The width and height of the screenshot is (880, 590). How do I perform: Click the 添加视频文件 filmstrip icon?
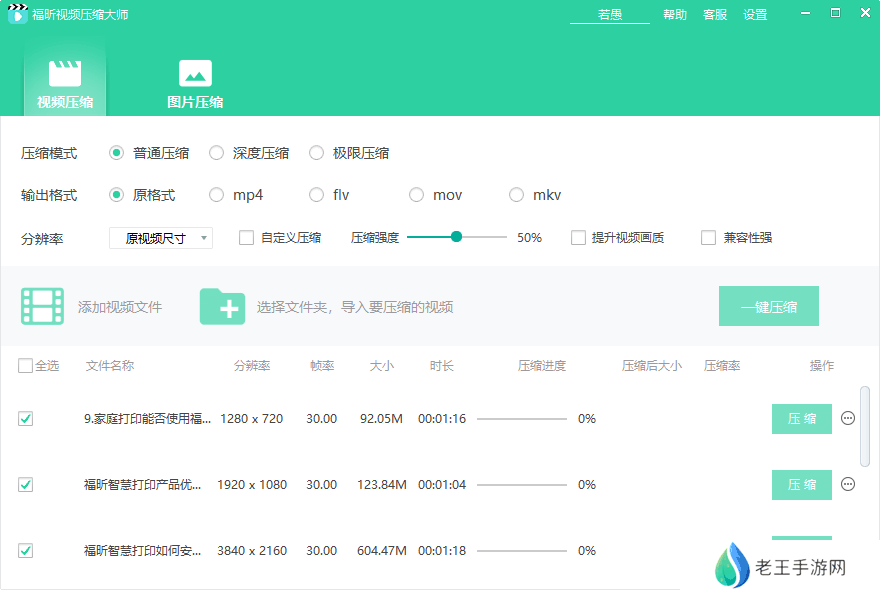(x=41, y=306)
